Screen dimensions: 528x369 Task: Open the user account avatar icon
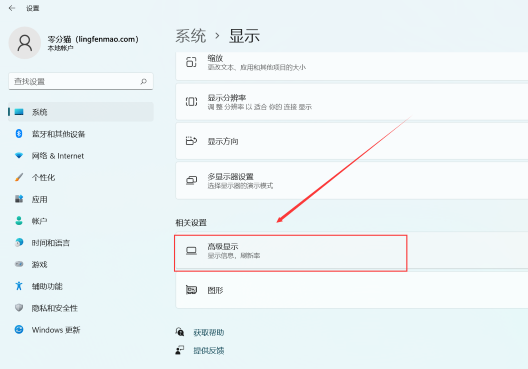tap(25, 43)
